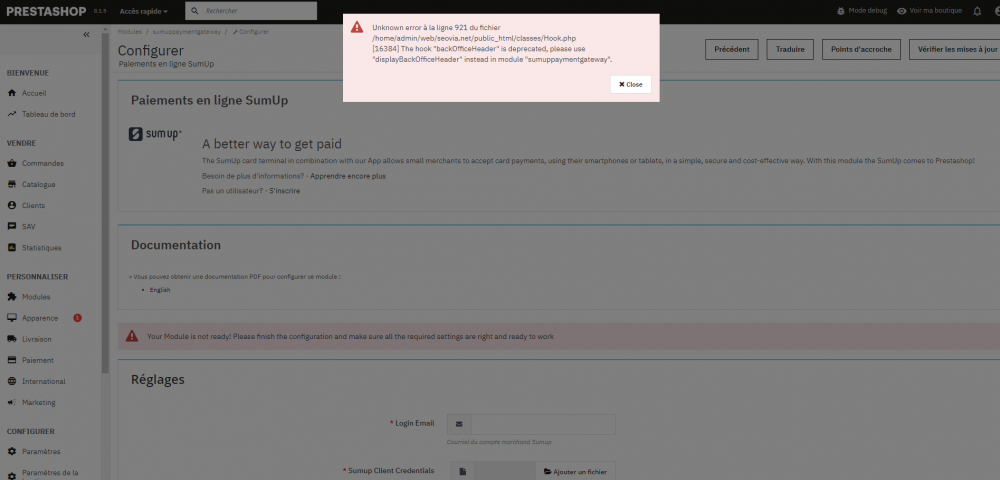Open Mode debug bug icon
The image size is (1000, 480).
[841, 11]
